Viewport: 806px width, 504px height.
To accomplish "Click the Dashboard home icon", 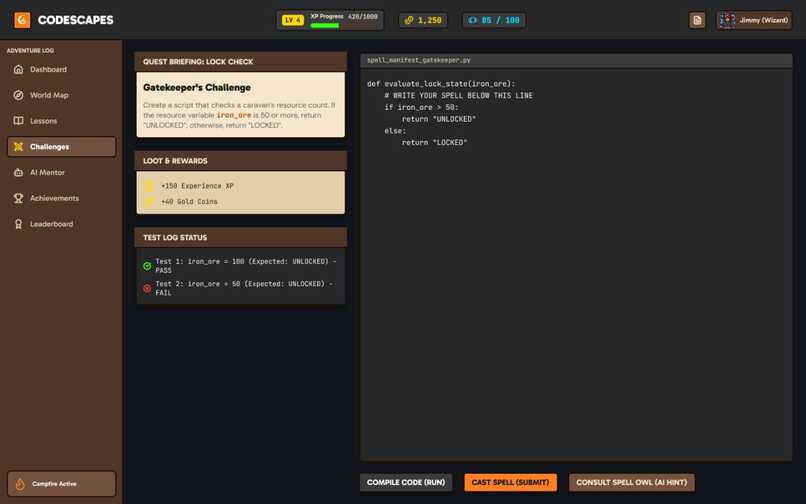I will click(x=19, y=69).
